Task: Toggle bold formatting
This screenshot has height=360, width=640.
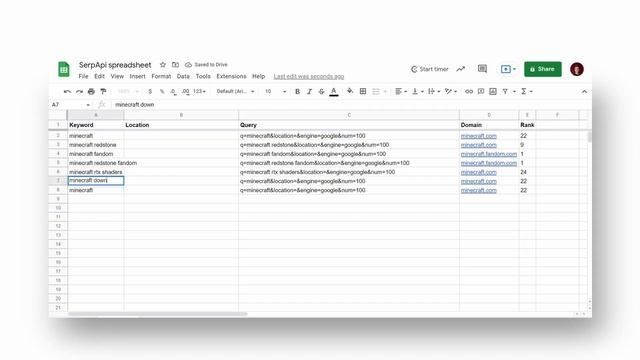Action: [x=297, y=91]
